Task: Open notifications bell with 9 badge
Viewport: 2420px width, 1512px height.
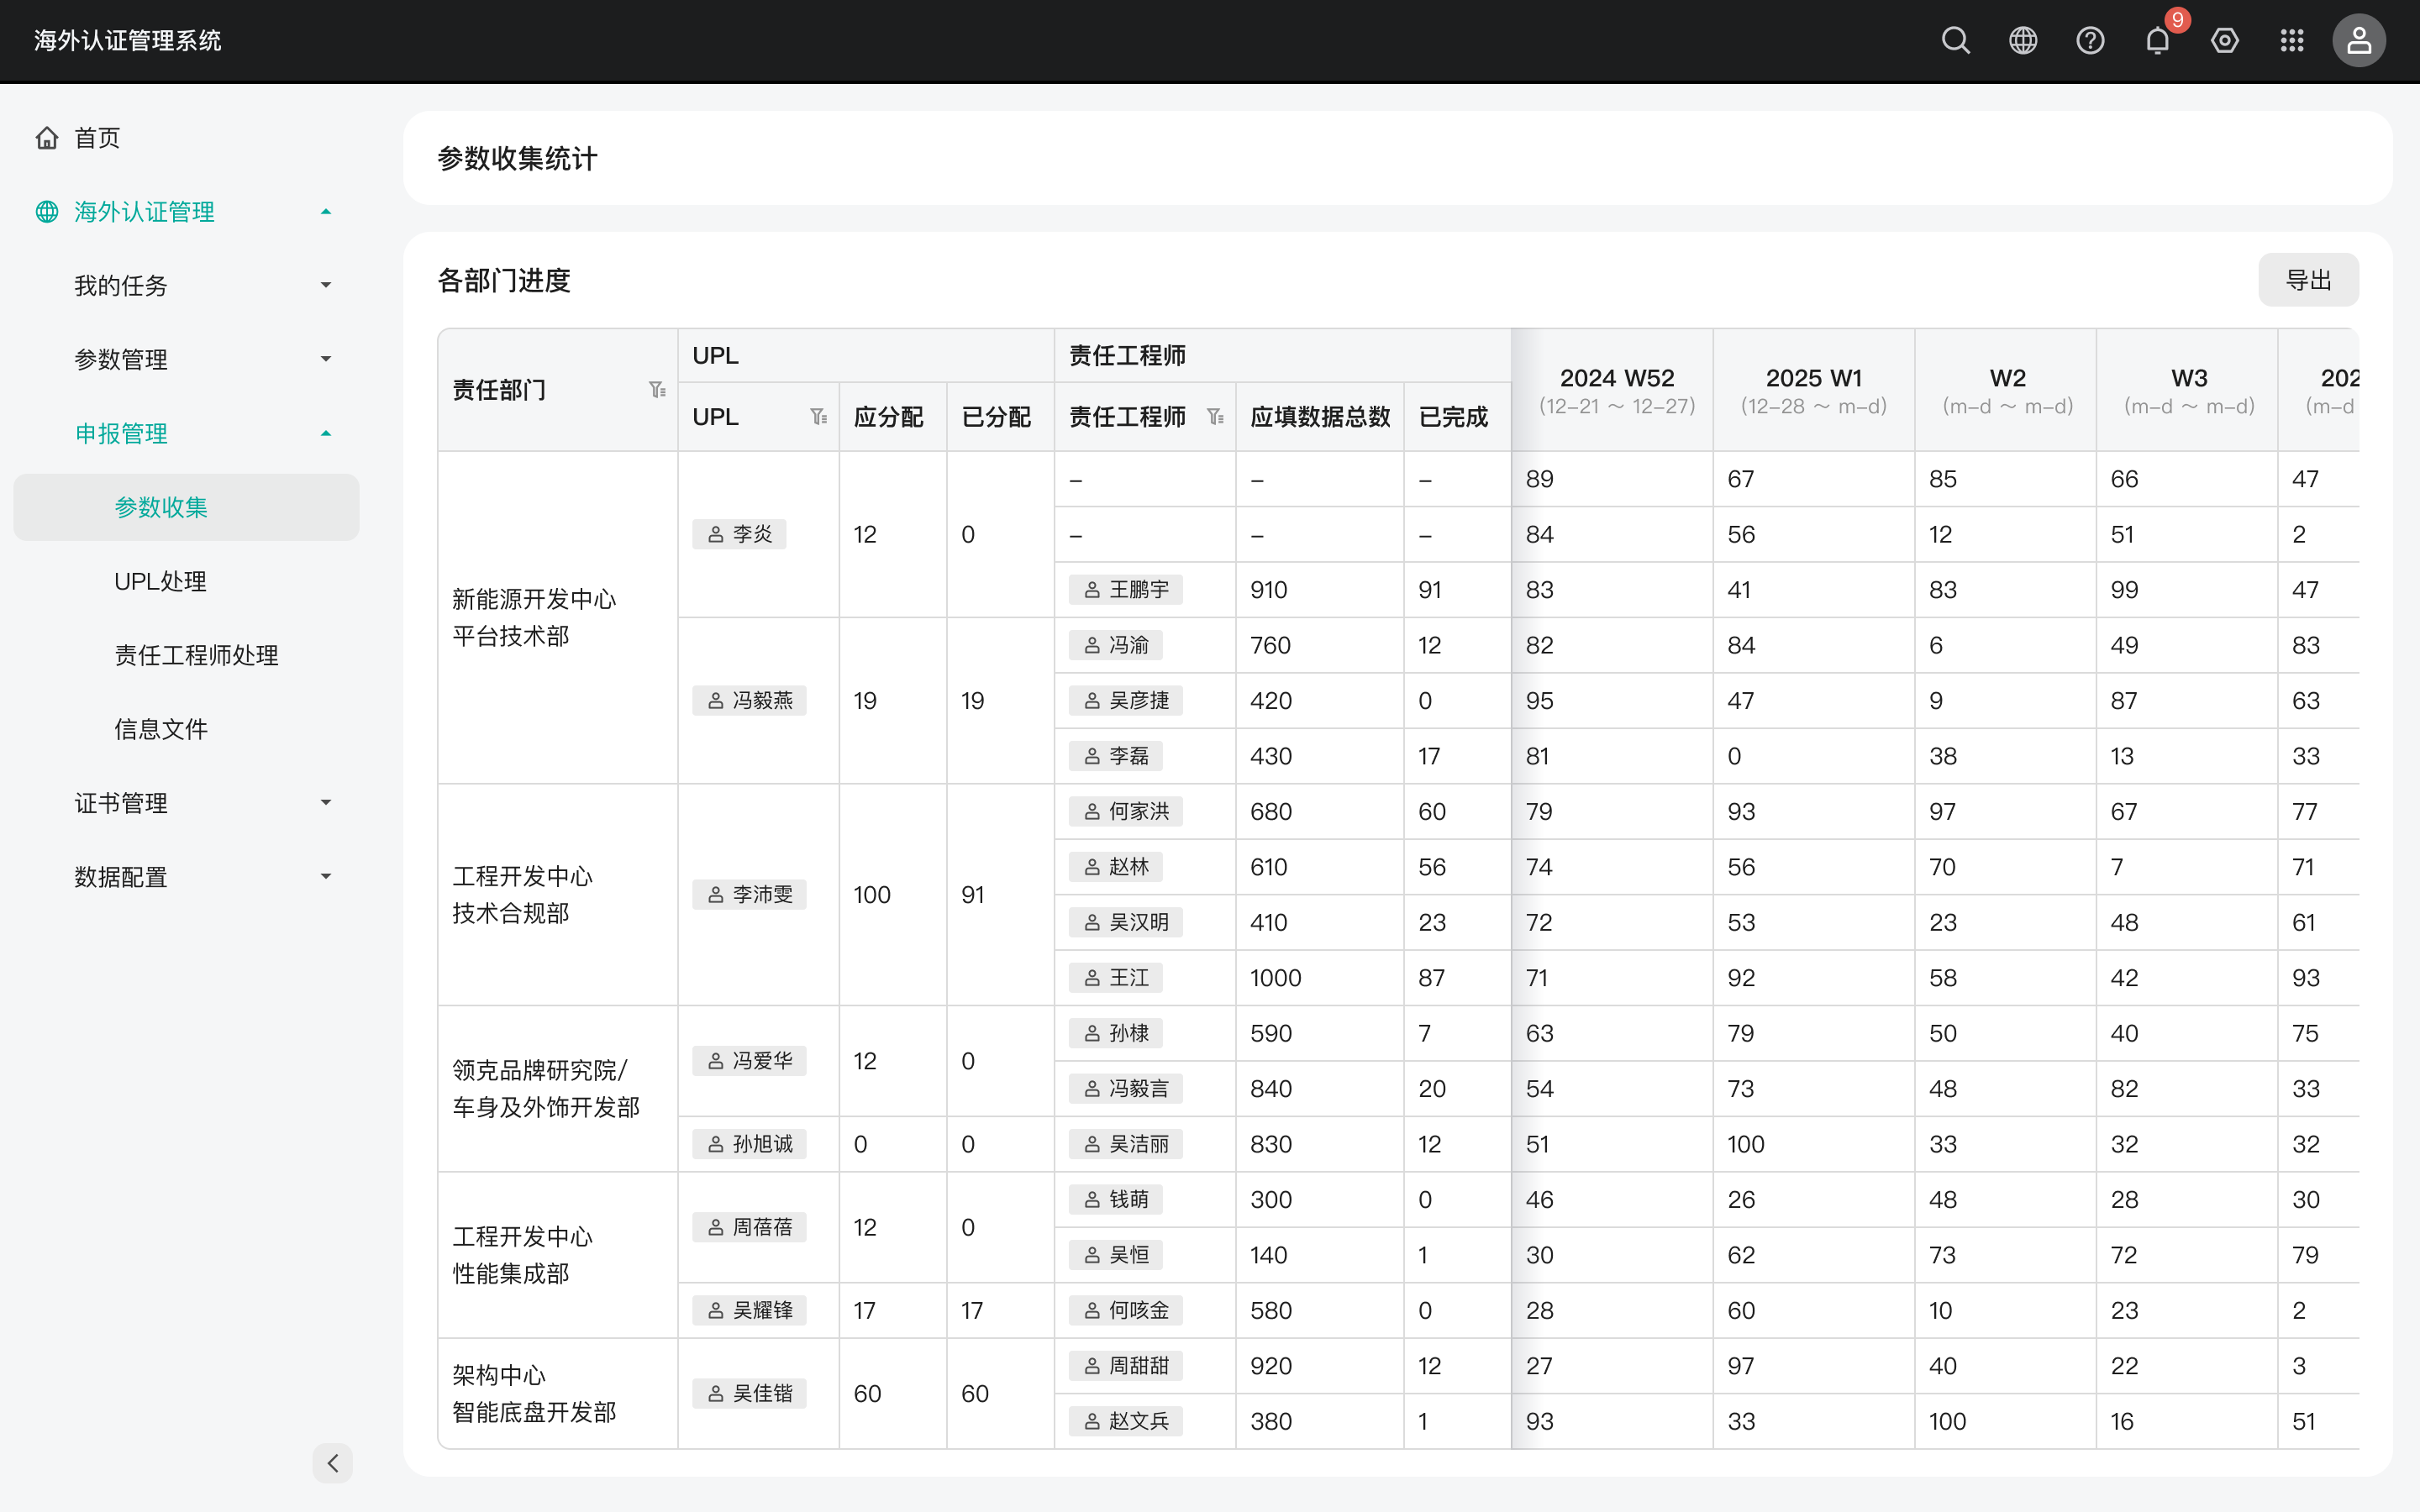Action: 2158,41
